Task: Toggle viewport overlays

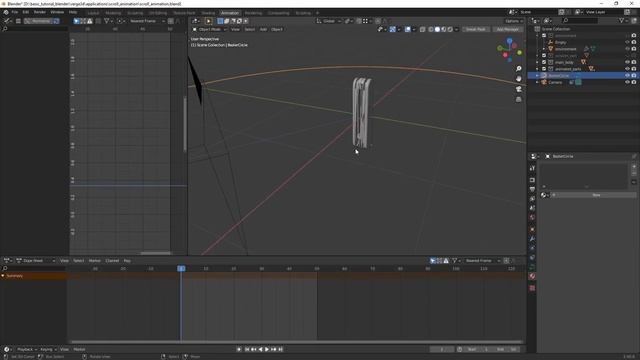Action: click(x=407, y=29)
